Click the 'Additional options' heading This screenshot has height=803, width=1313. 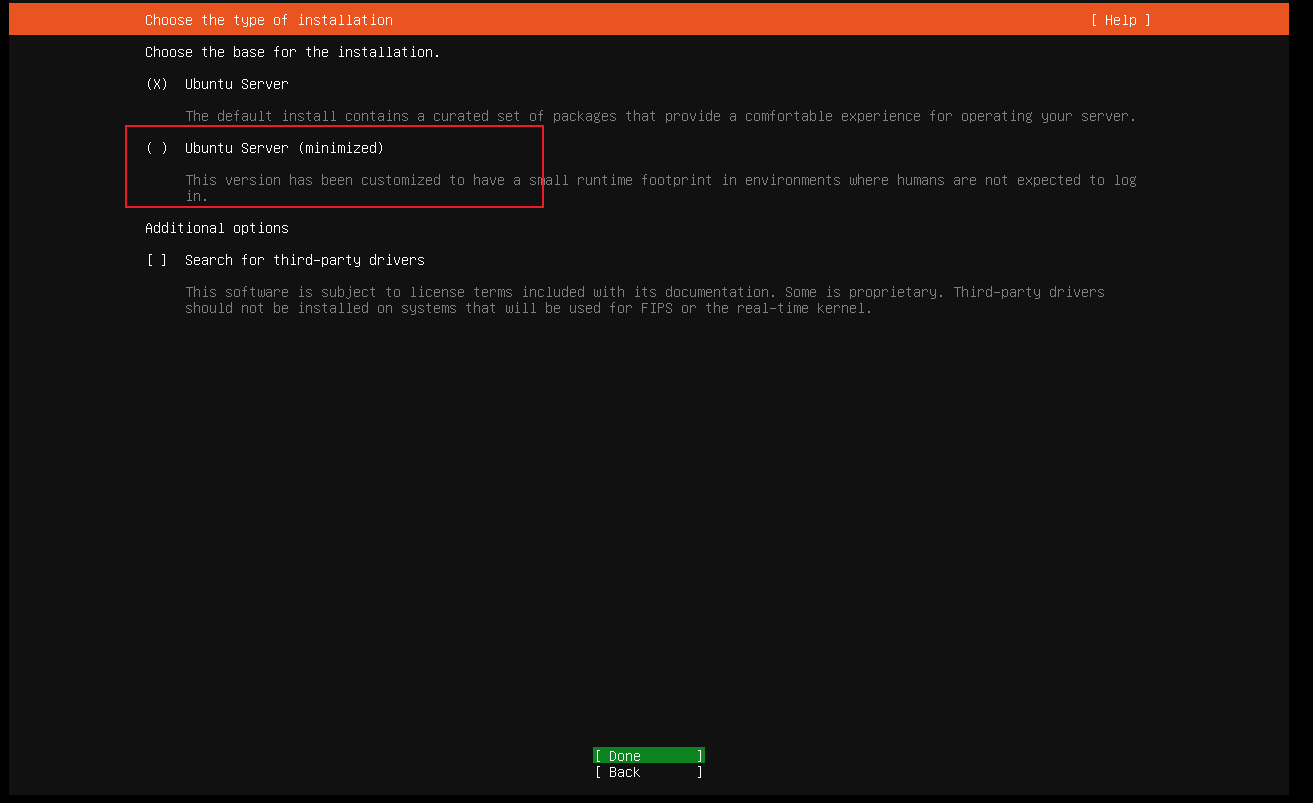[x=217, y=228]
